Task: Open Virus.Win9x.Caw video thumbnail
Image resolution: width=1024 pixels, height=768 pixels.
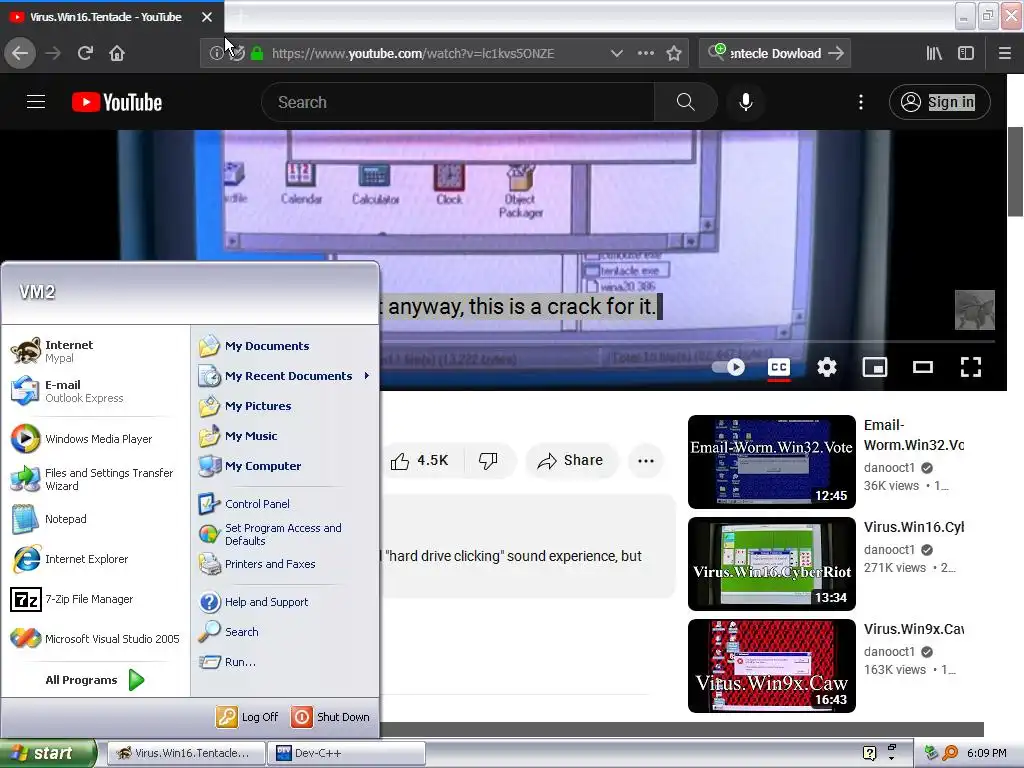Action: pos(771,665)
